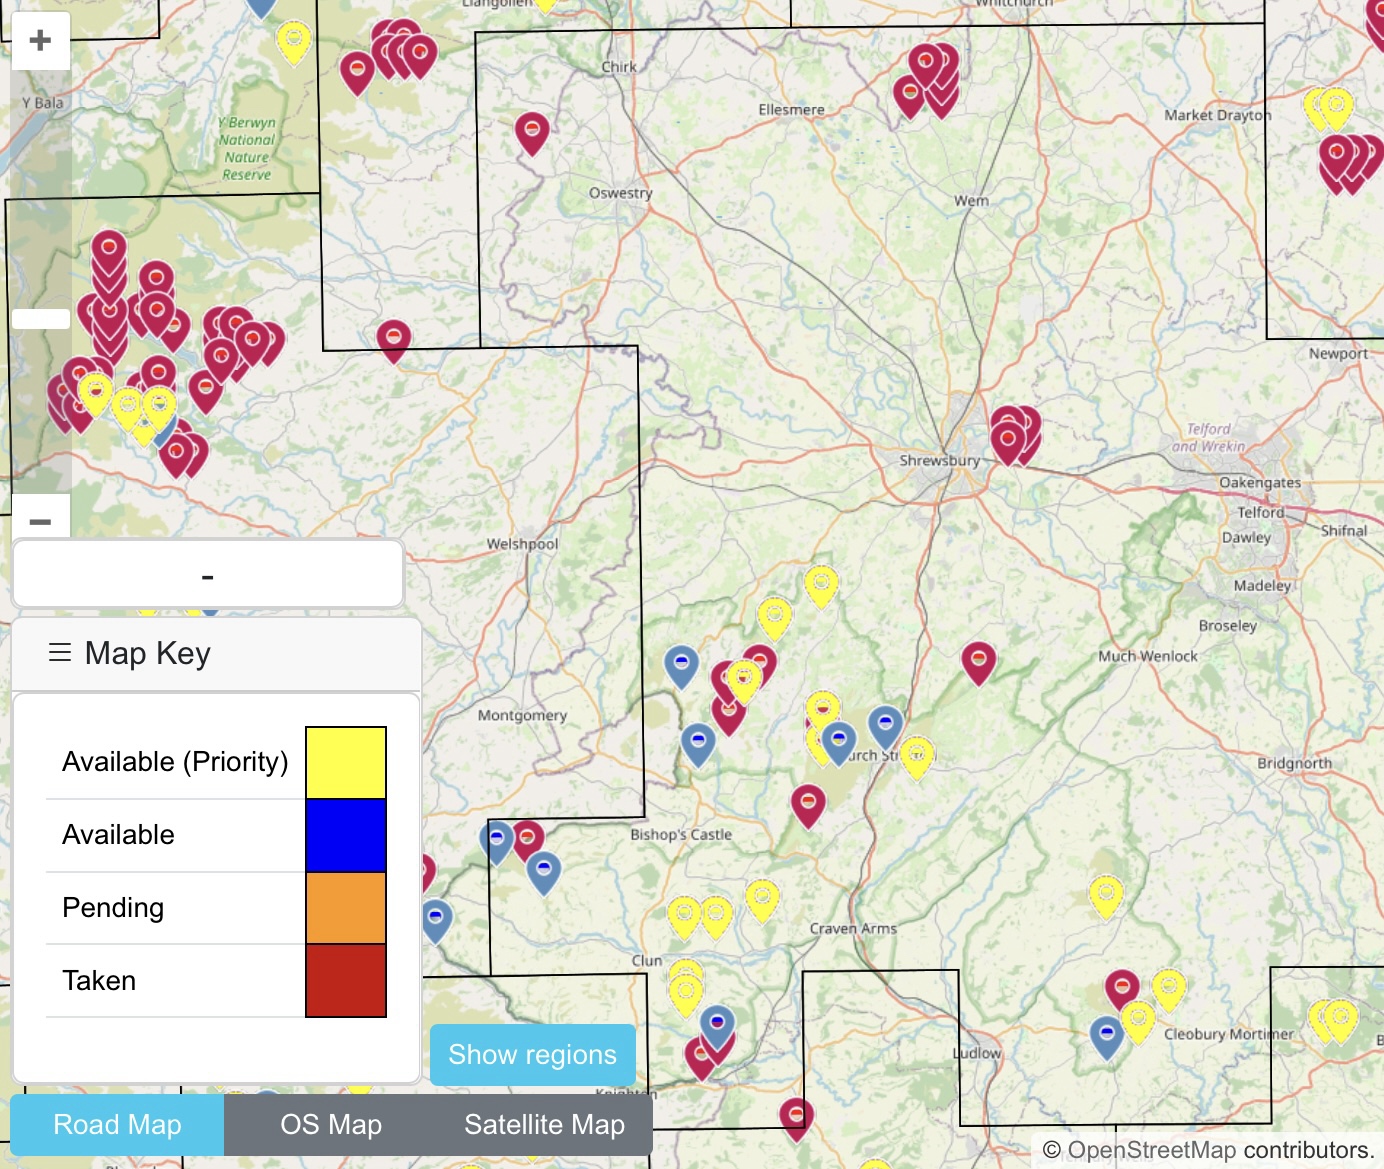Collapse the Map Key panel header

(216, 653)
